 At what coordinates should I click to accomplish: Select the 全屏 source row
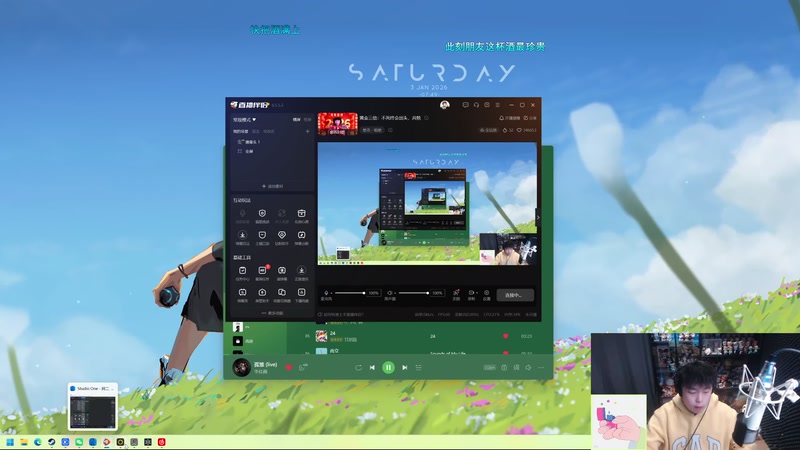coord(272,152)
